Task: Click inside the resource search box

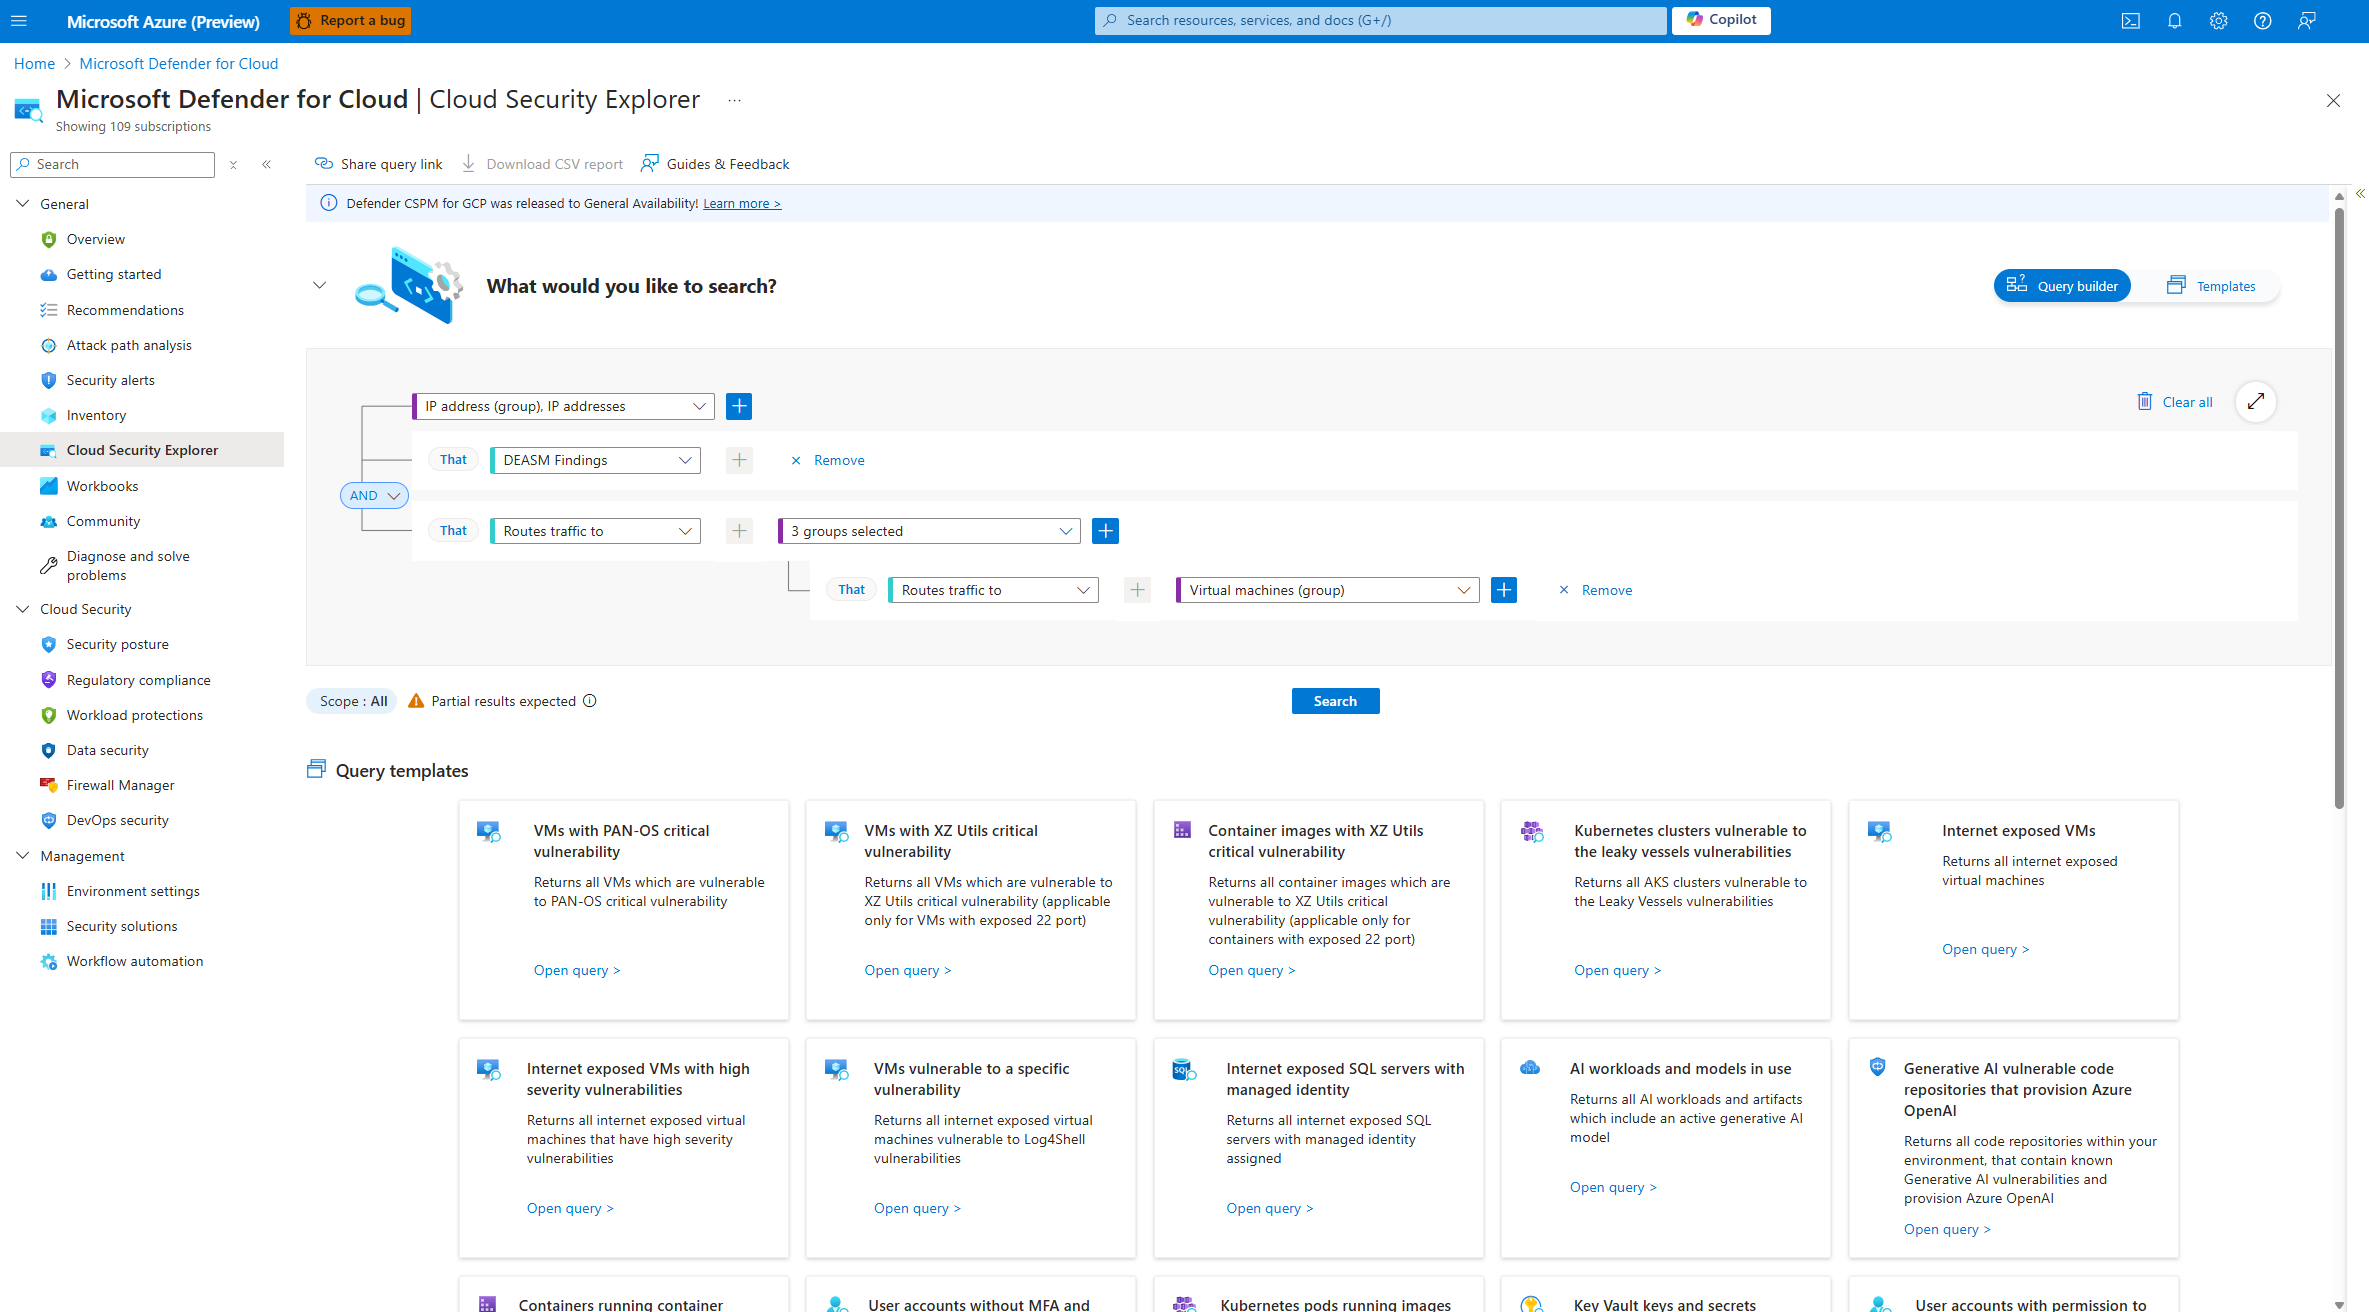Action: [x=1380, y=20]
